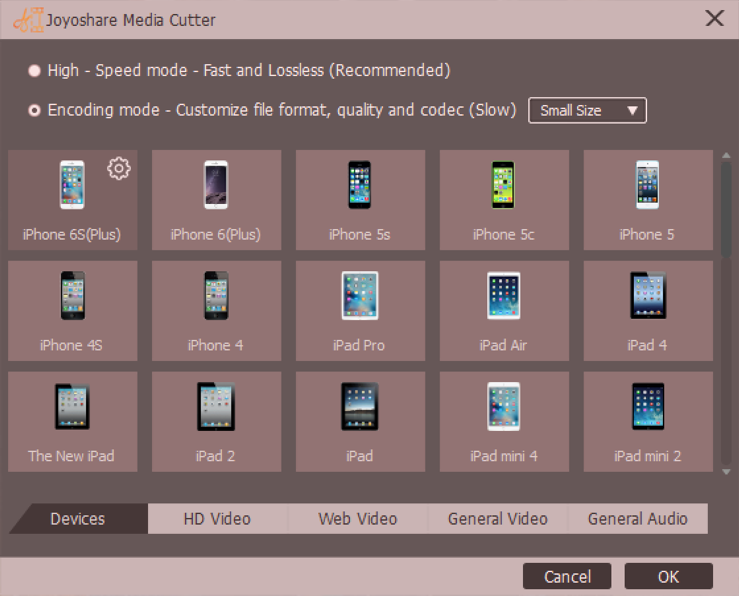Choose the iPhone 5 device preset
739x596 pixels.
[648, 200]
